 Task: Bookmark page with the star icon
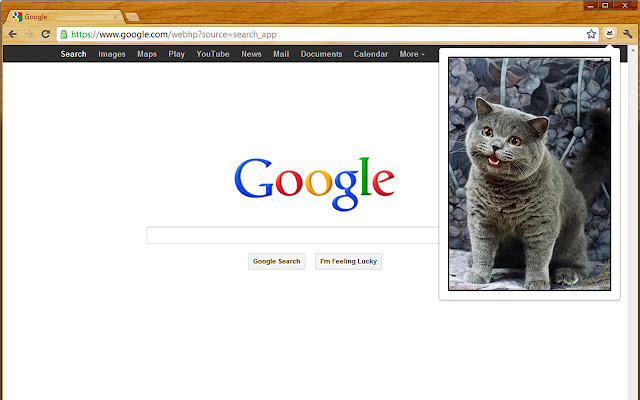pos(591,34)
